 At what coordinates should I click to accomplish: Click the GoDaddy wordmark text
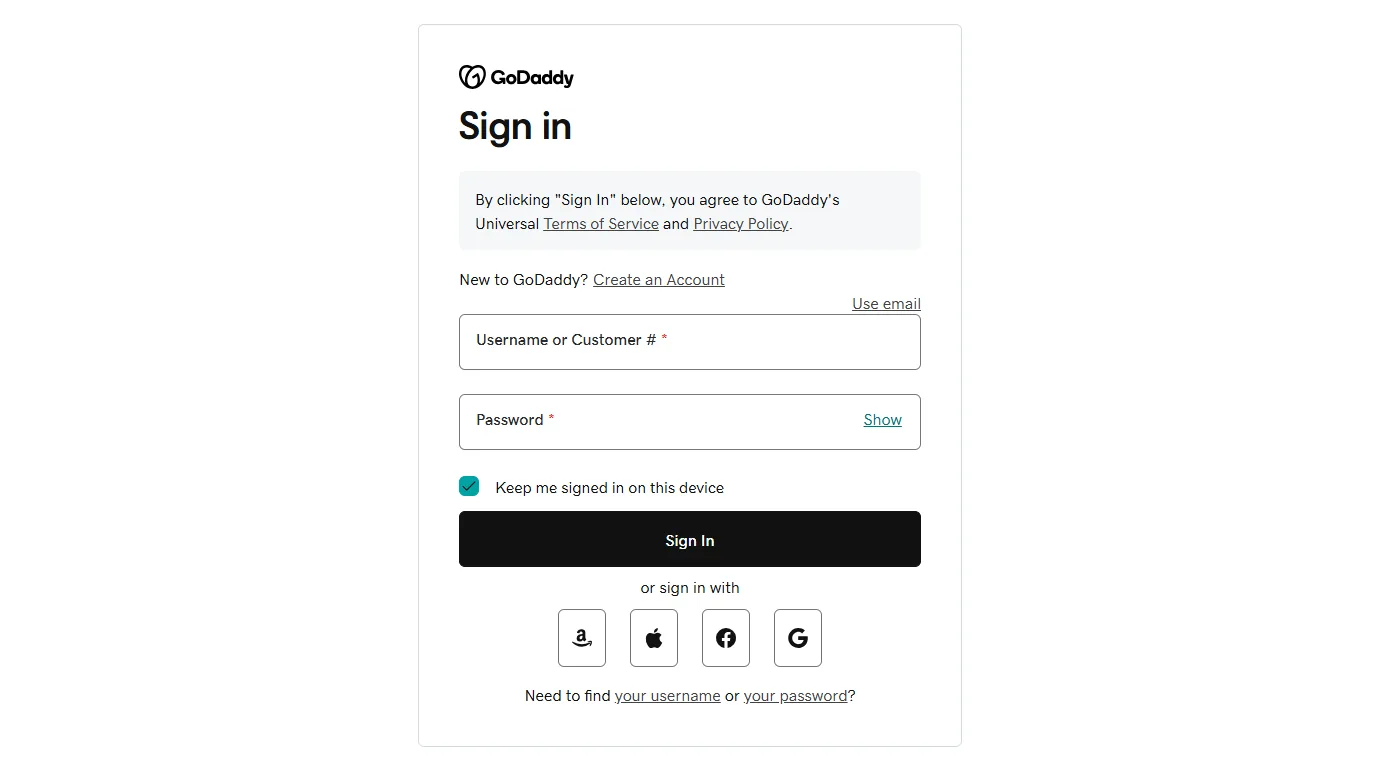tap(532, 78)
